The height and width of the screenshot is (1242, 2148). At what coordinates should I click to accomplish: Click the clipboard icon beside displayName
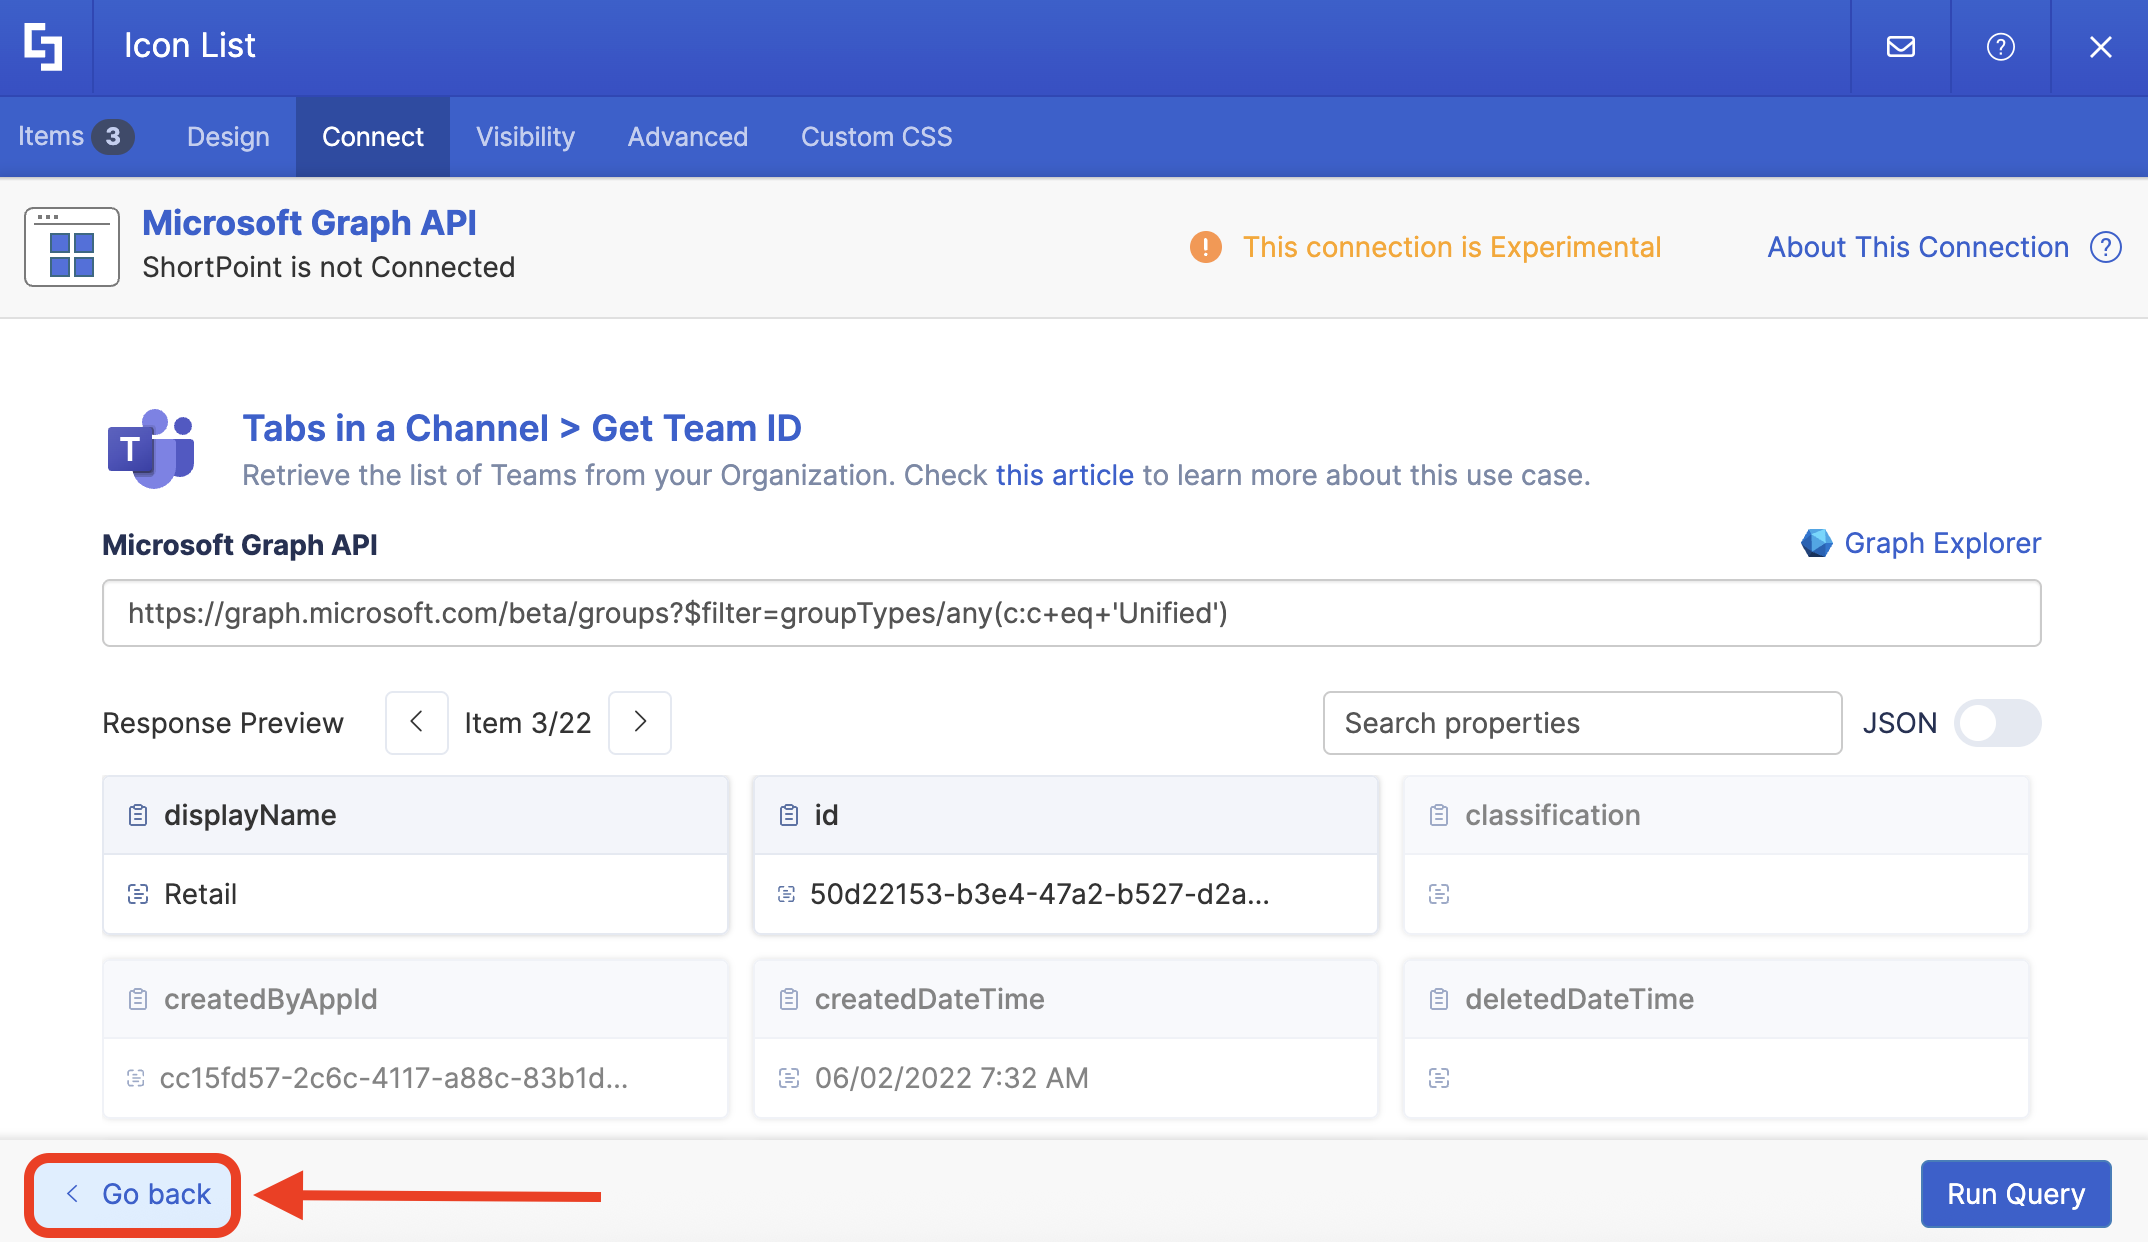coord(138,815)
